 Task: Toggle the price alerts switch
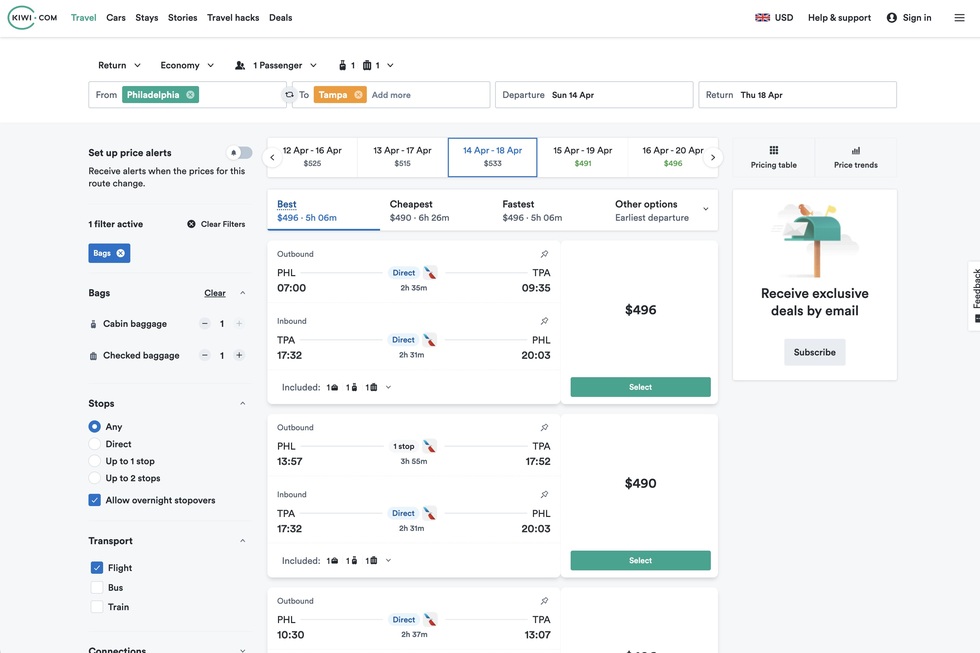(240, 153)
